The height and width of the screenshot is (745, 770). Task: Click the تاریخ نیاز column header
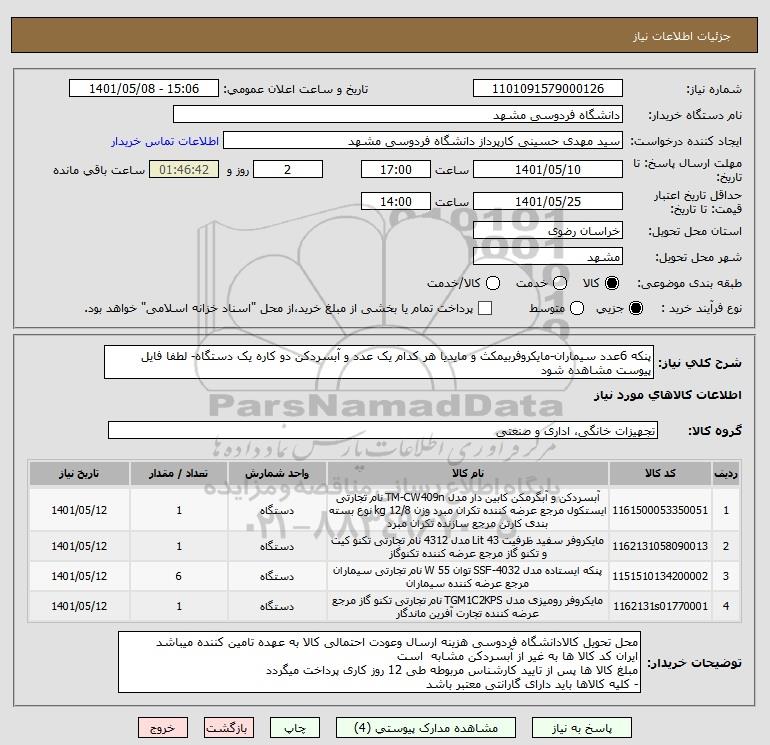79,474
